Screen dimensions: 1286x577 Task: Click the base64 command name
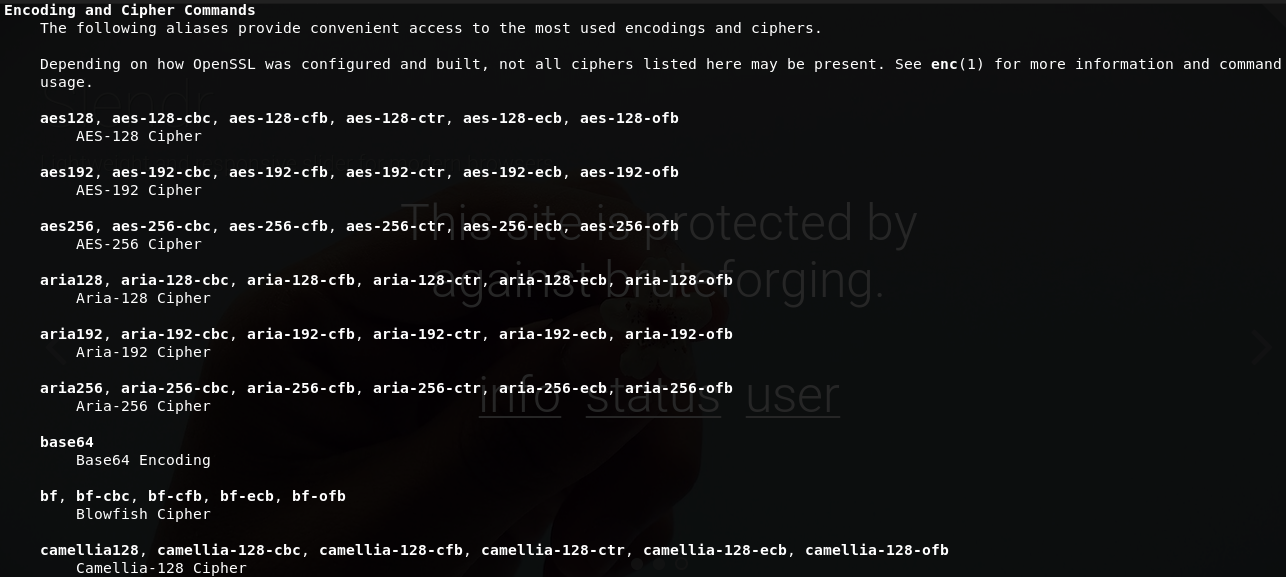tap(67, 442)
